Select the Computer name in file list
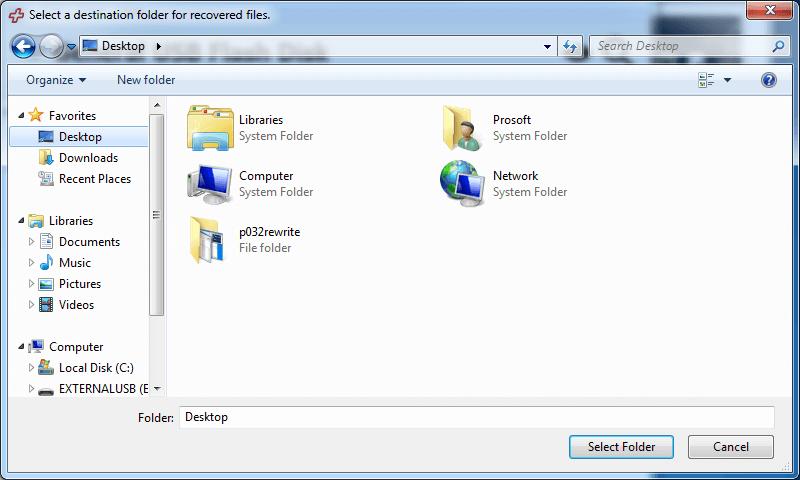 pos(266,176)
